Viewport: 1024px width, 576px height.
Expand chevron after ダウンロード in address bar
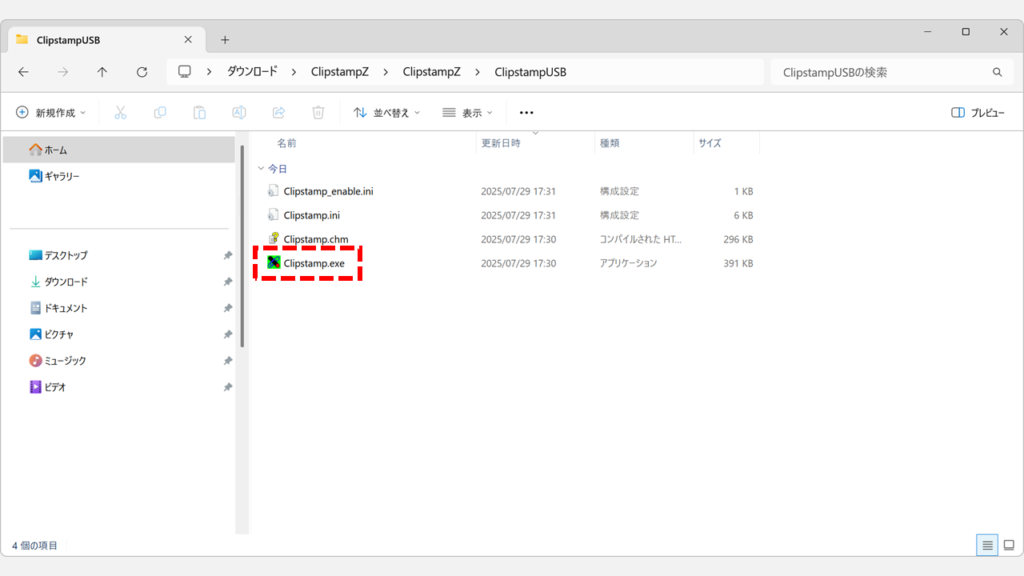[294, 72]
